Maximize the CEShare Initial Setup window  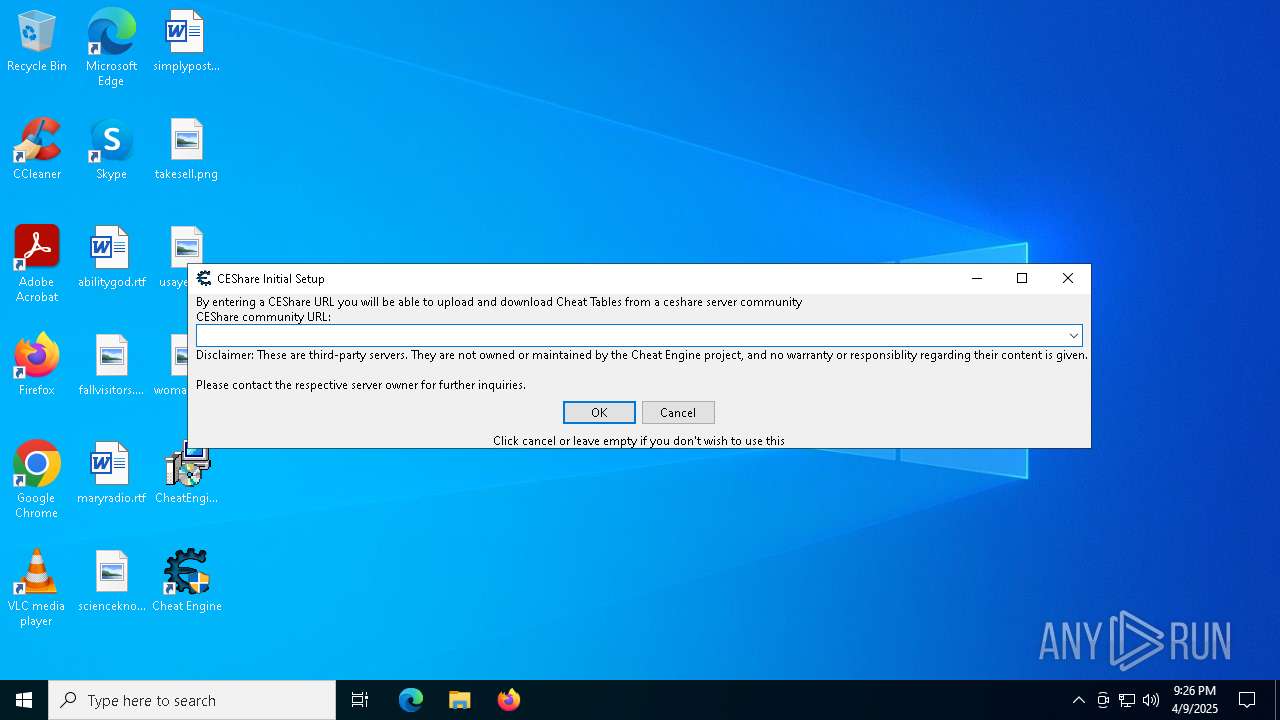tap(1022, 279)
